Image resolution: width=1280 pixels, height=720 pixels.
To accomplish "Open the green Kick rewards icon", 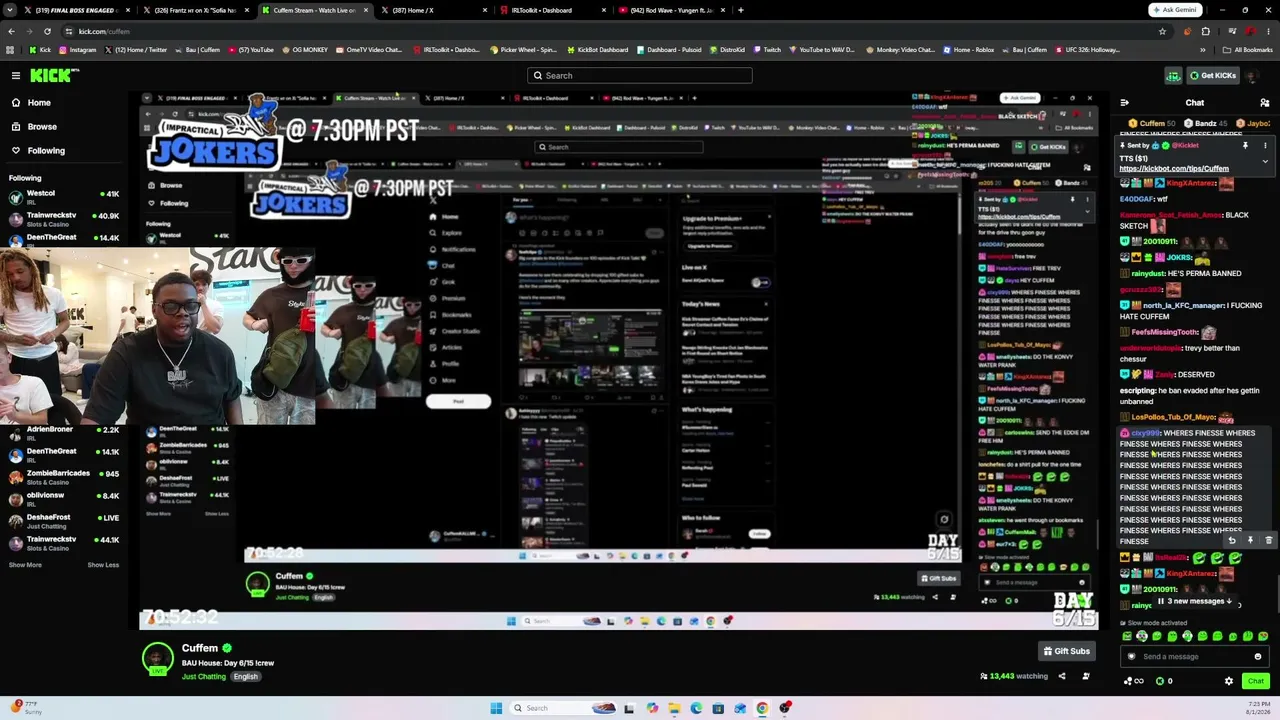I will [x=1173, y=75].
